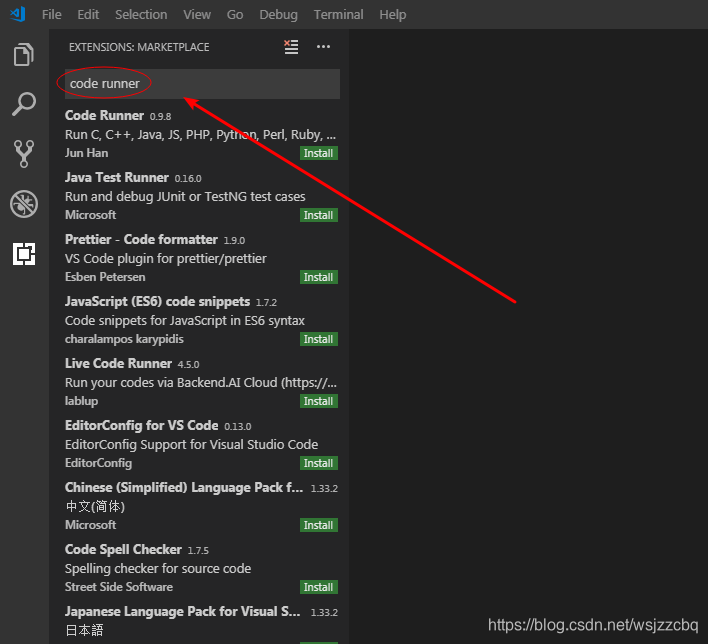Install the Java Test Runner extension

[x=319, y=215]
